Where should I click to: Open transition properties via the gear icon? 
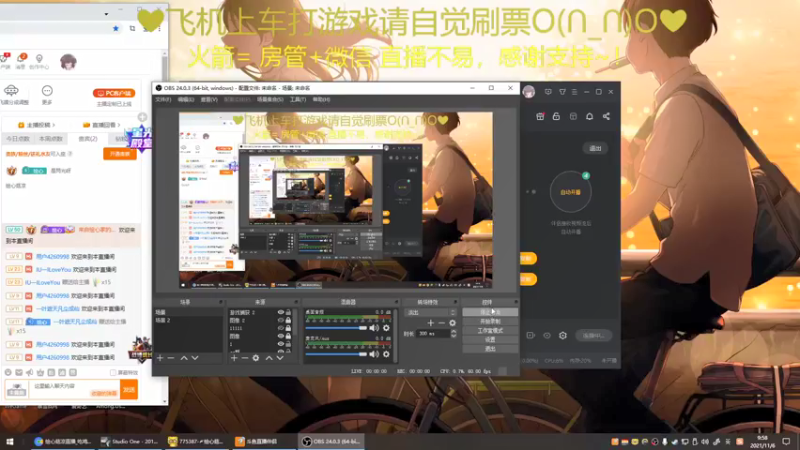[453, 323]
